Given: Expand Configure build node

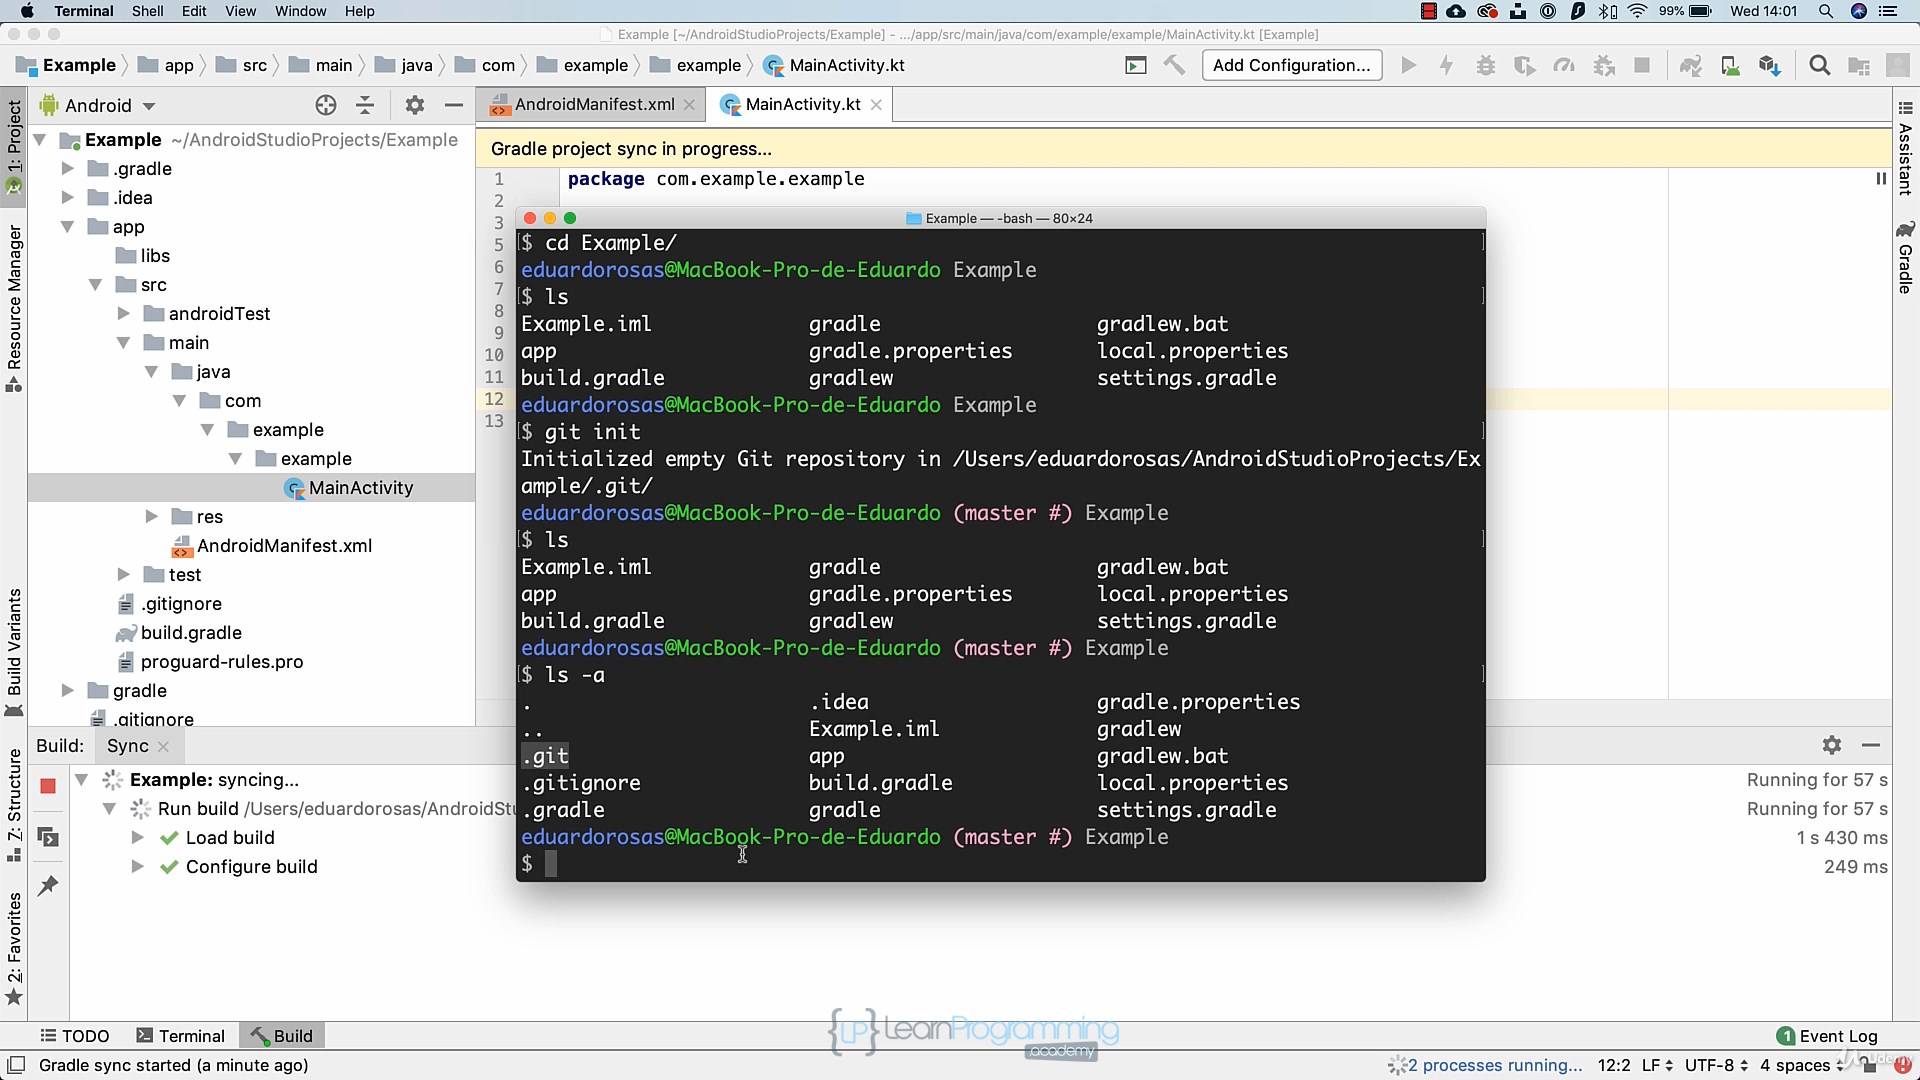Looking at the screenshot, I should point(137,867).
